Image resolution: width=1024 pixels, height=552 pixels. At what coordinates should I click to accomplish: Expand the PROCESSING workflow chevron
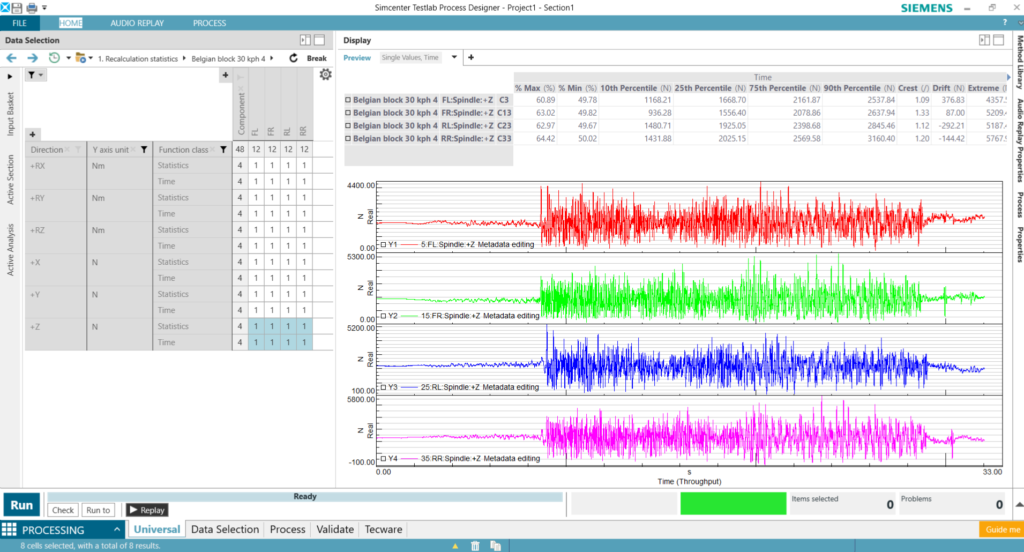coord(117,530)
